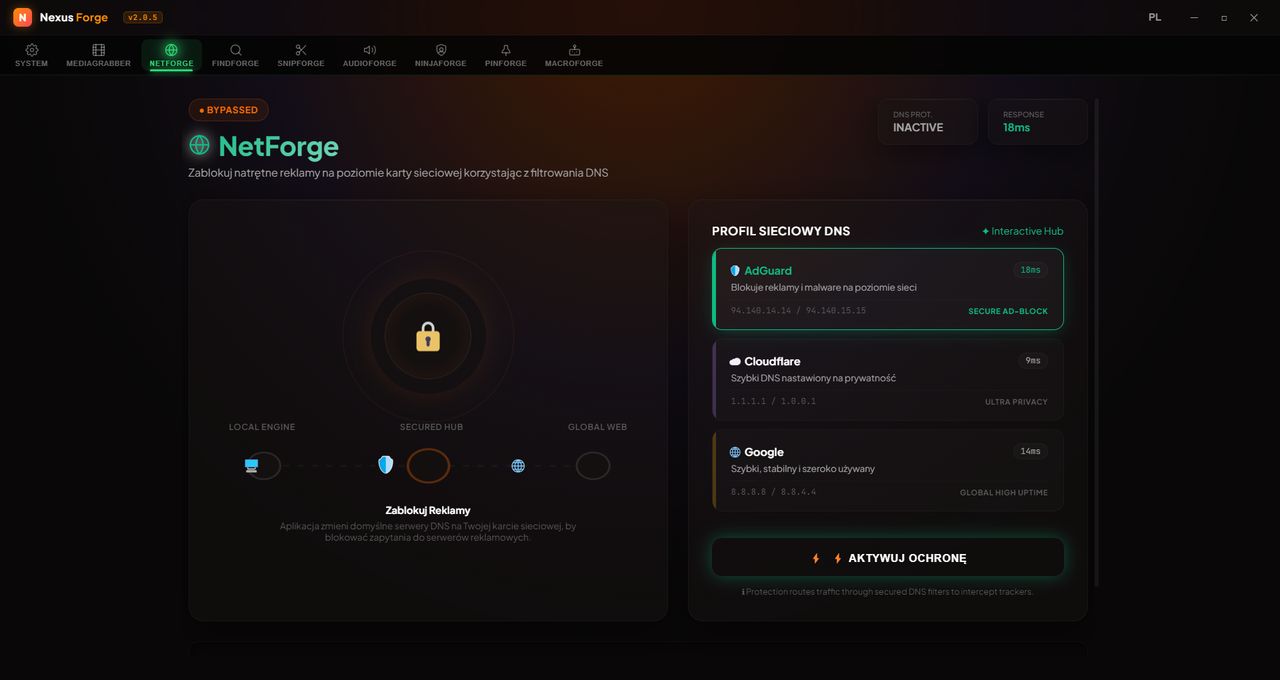Click the Global Web globe icon
Viewport: 1280px width, 680px height.
[518, 465]
